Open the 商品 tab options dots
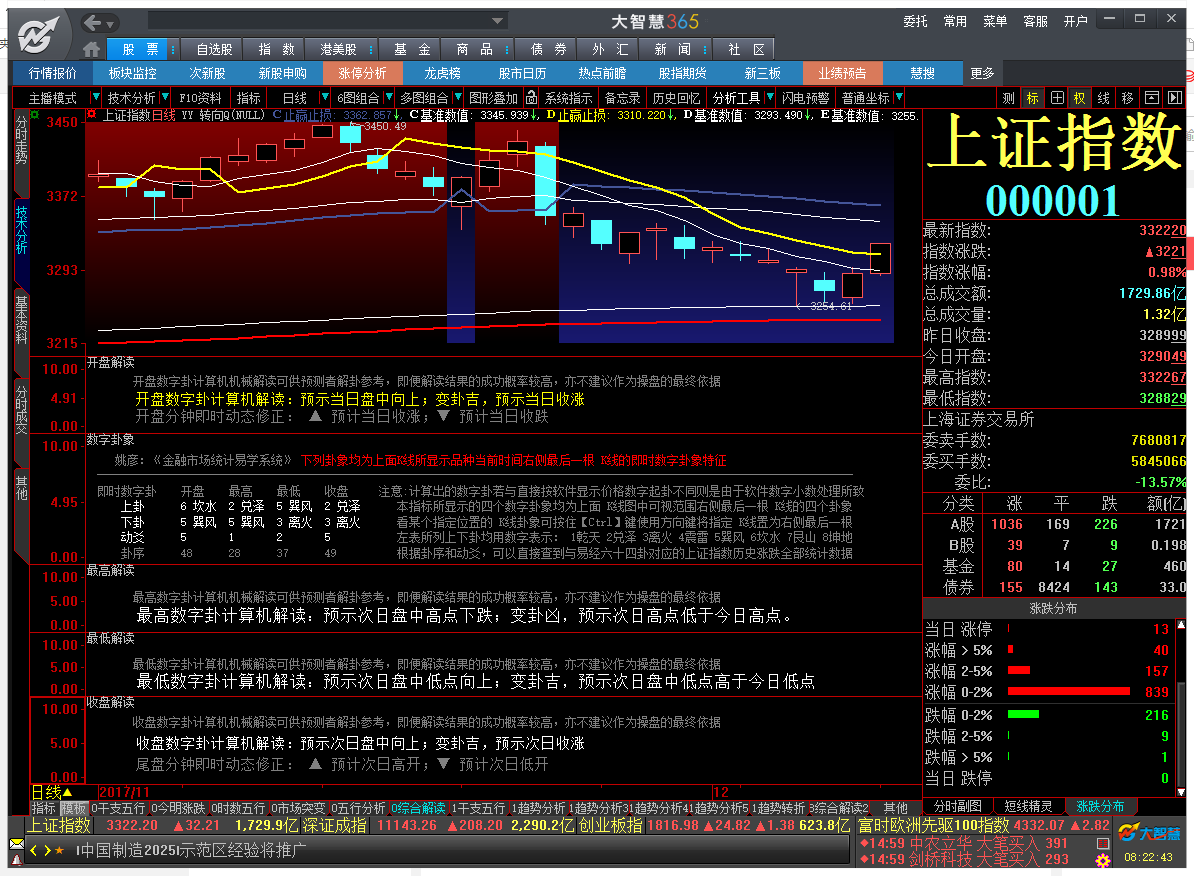Image resolution: width=1194 pixels, height=876 pixels. coord(506,50)
